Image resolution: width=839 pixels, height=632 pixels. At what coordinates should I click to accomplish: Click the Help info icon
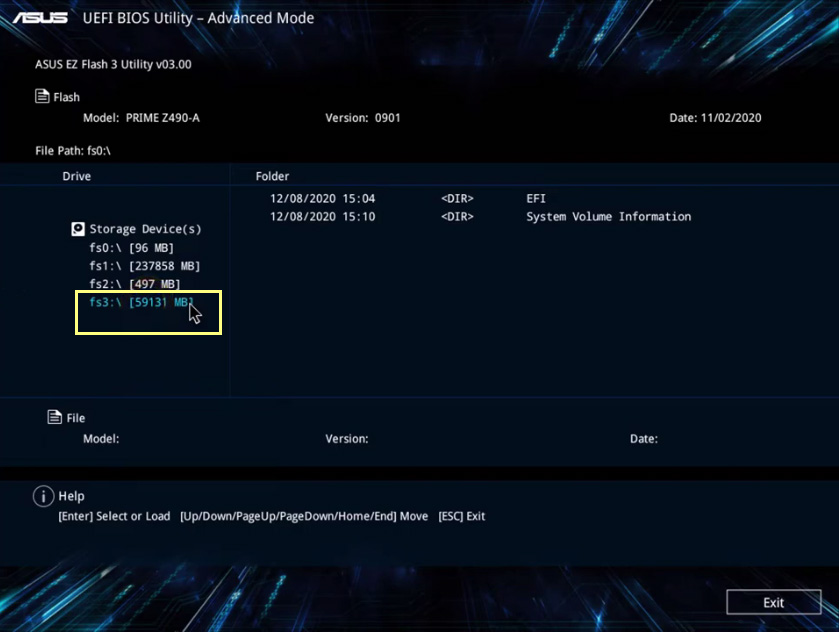point(43,496)
